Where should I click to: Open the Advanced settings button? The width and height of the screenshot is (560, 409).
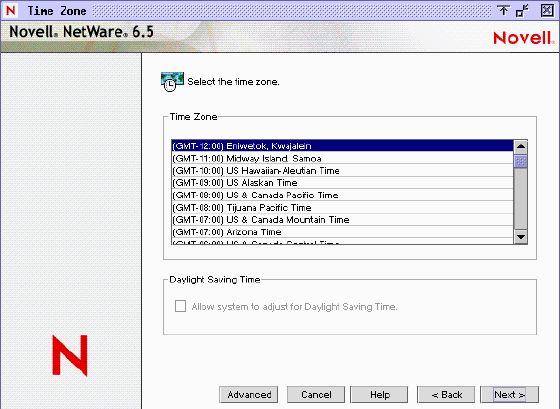coord(249,395)
